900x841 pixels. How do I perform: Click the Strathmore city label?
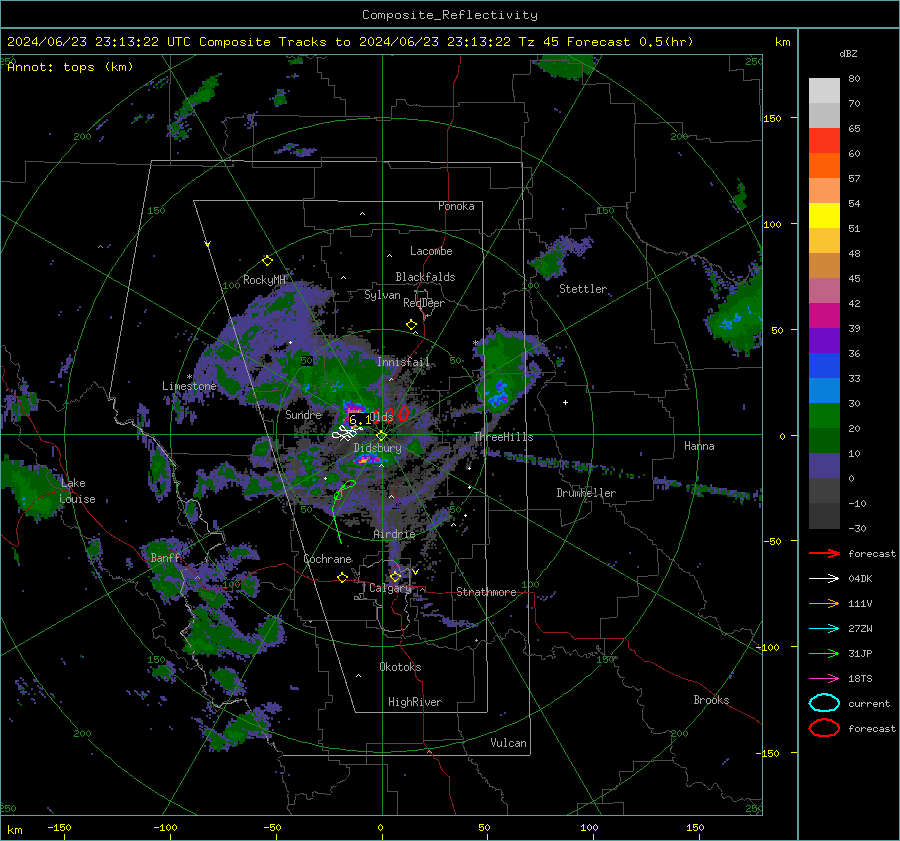pyautogui.click(x=486, y=592)
